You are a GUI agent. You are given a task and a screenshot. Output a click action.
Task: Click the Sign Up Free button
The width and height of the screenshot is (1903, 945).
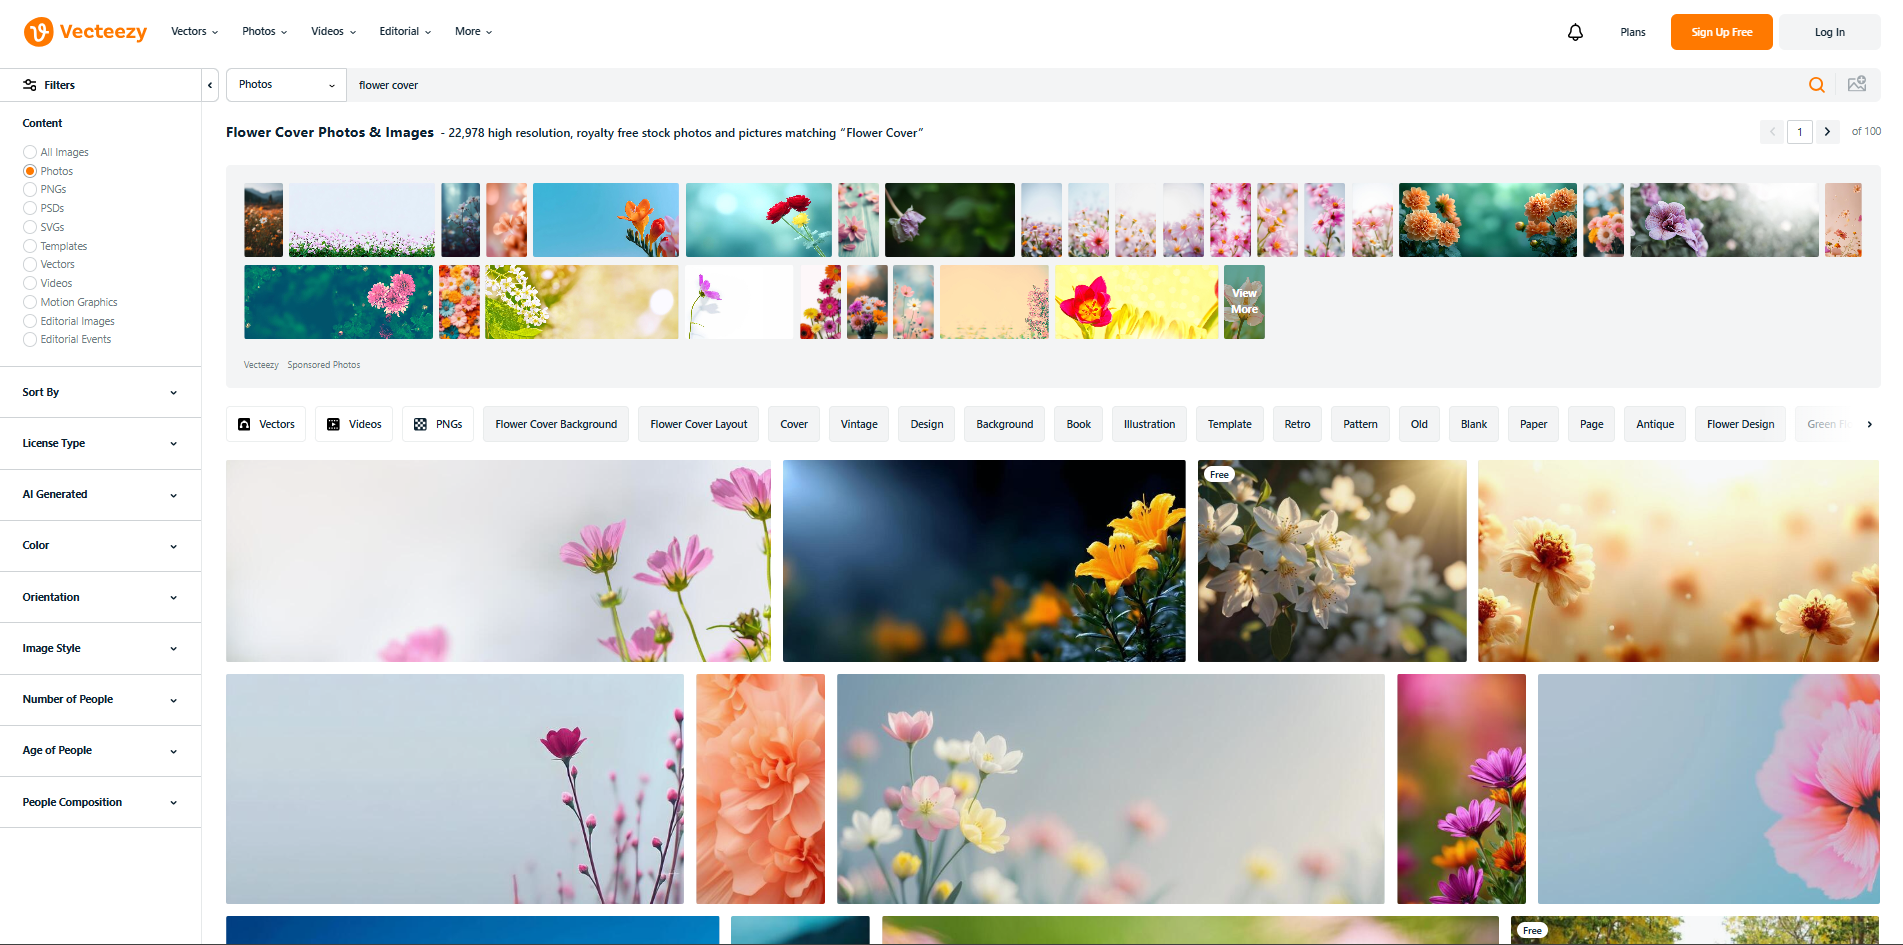tap(1721, 32)
